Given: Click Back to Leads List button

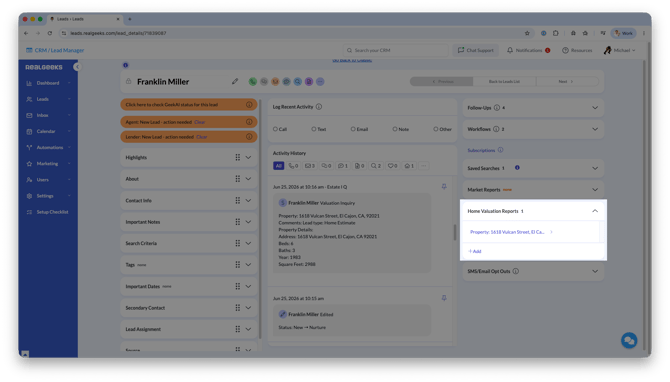Looking at the screenshot, I should tap(504, 82).
